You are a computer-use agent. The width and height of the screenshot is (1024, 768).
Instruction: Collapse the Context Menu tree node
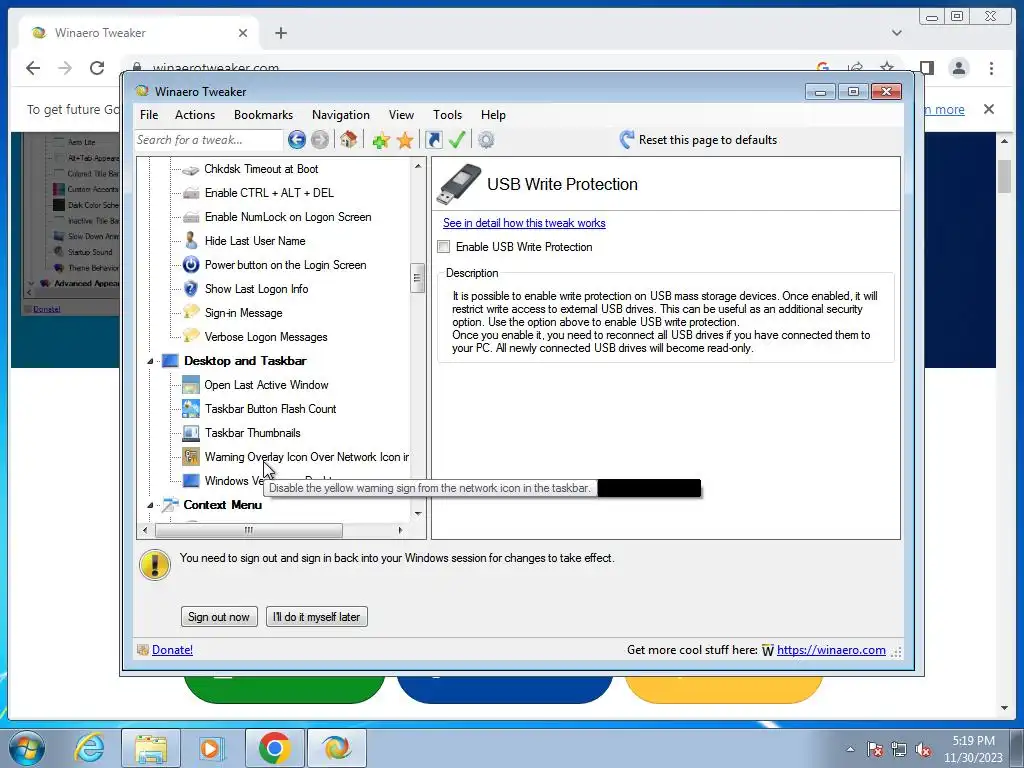click(x=150, y=505)
